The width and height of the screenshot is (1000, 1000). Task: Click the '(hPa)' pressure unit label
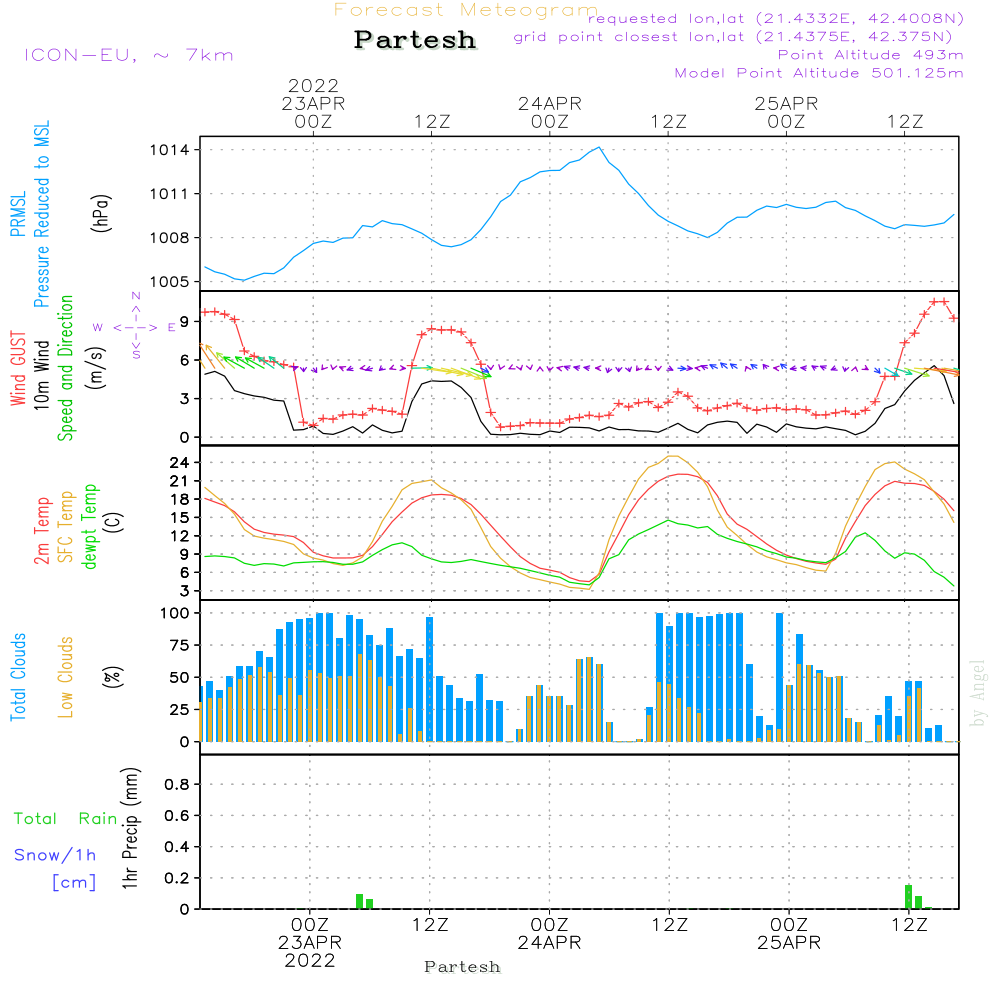coord(101,213)
